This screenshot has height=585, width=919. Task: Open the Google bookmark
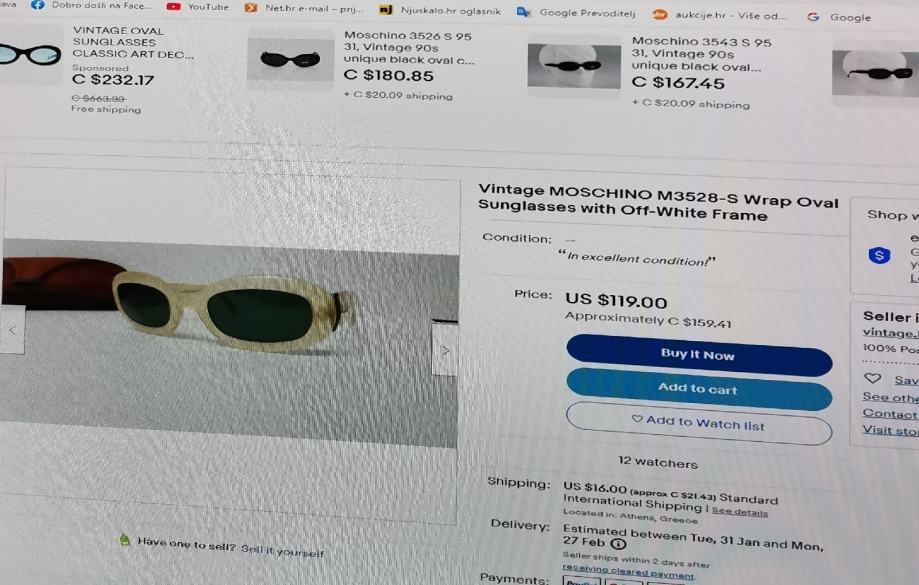[x=839, y=18]
